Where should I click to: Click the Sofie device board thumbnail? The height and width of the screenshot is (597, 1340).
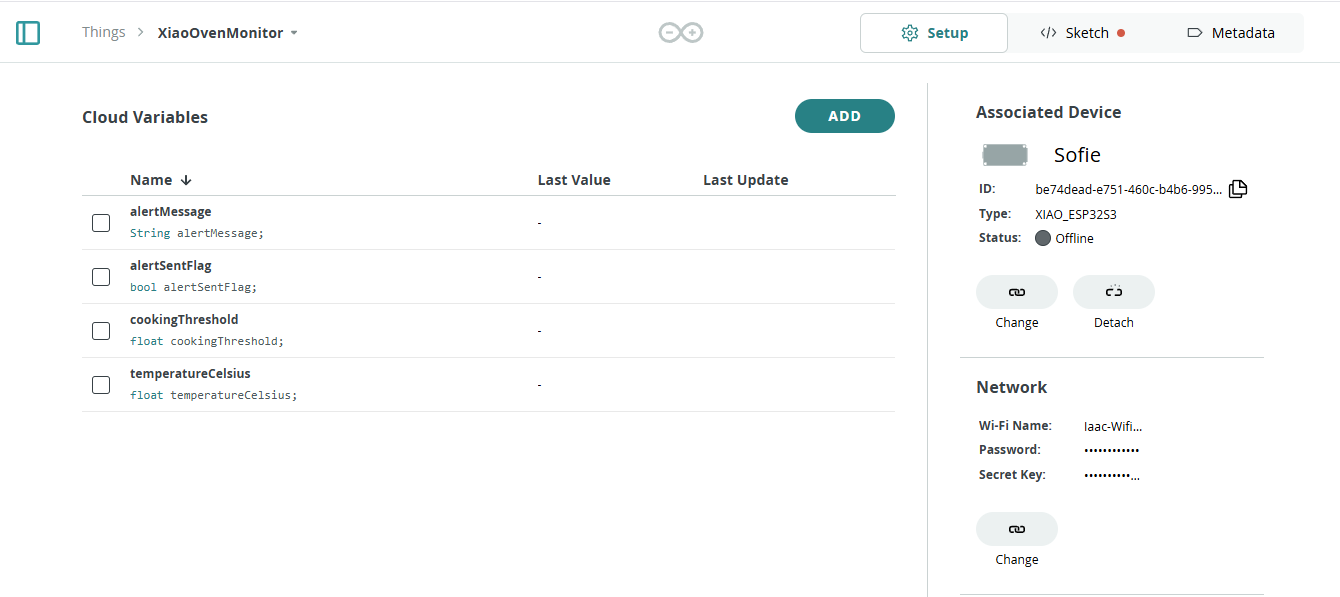pyautogui.click(x=1005, y=155)
